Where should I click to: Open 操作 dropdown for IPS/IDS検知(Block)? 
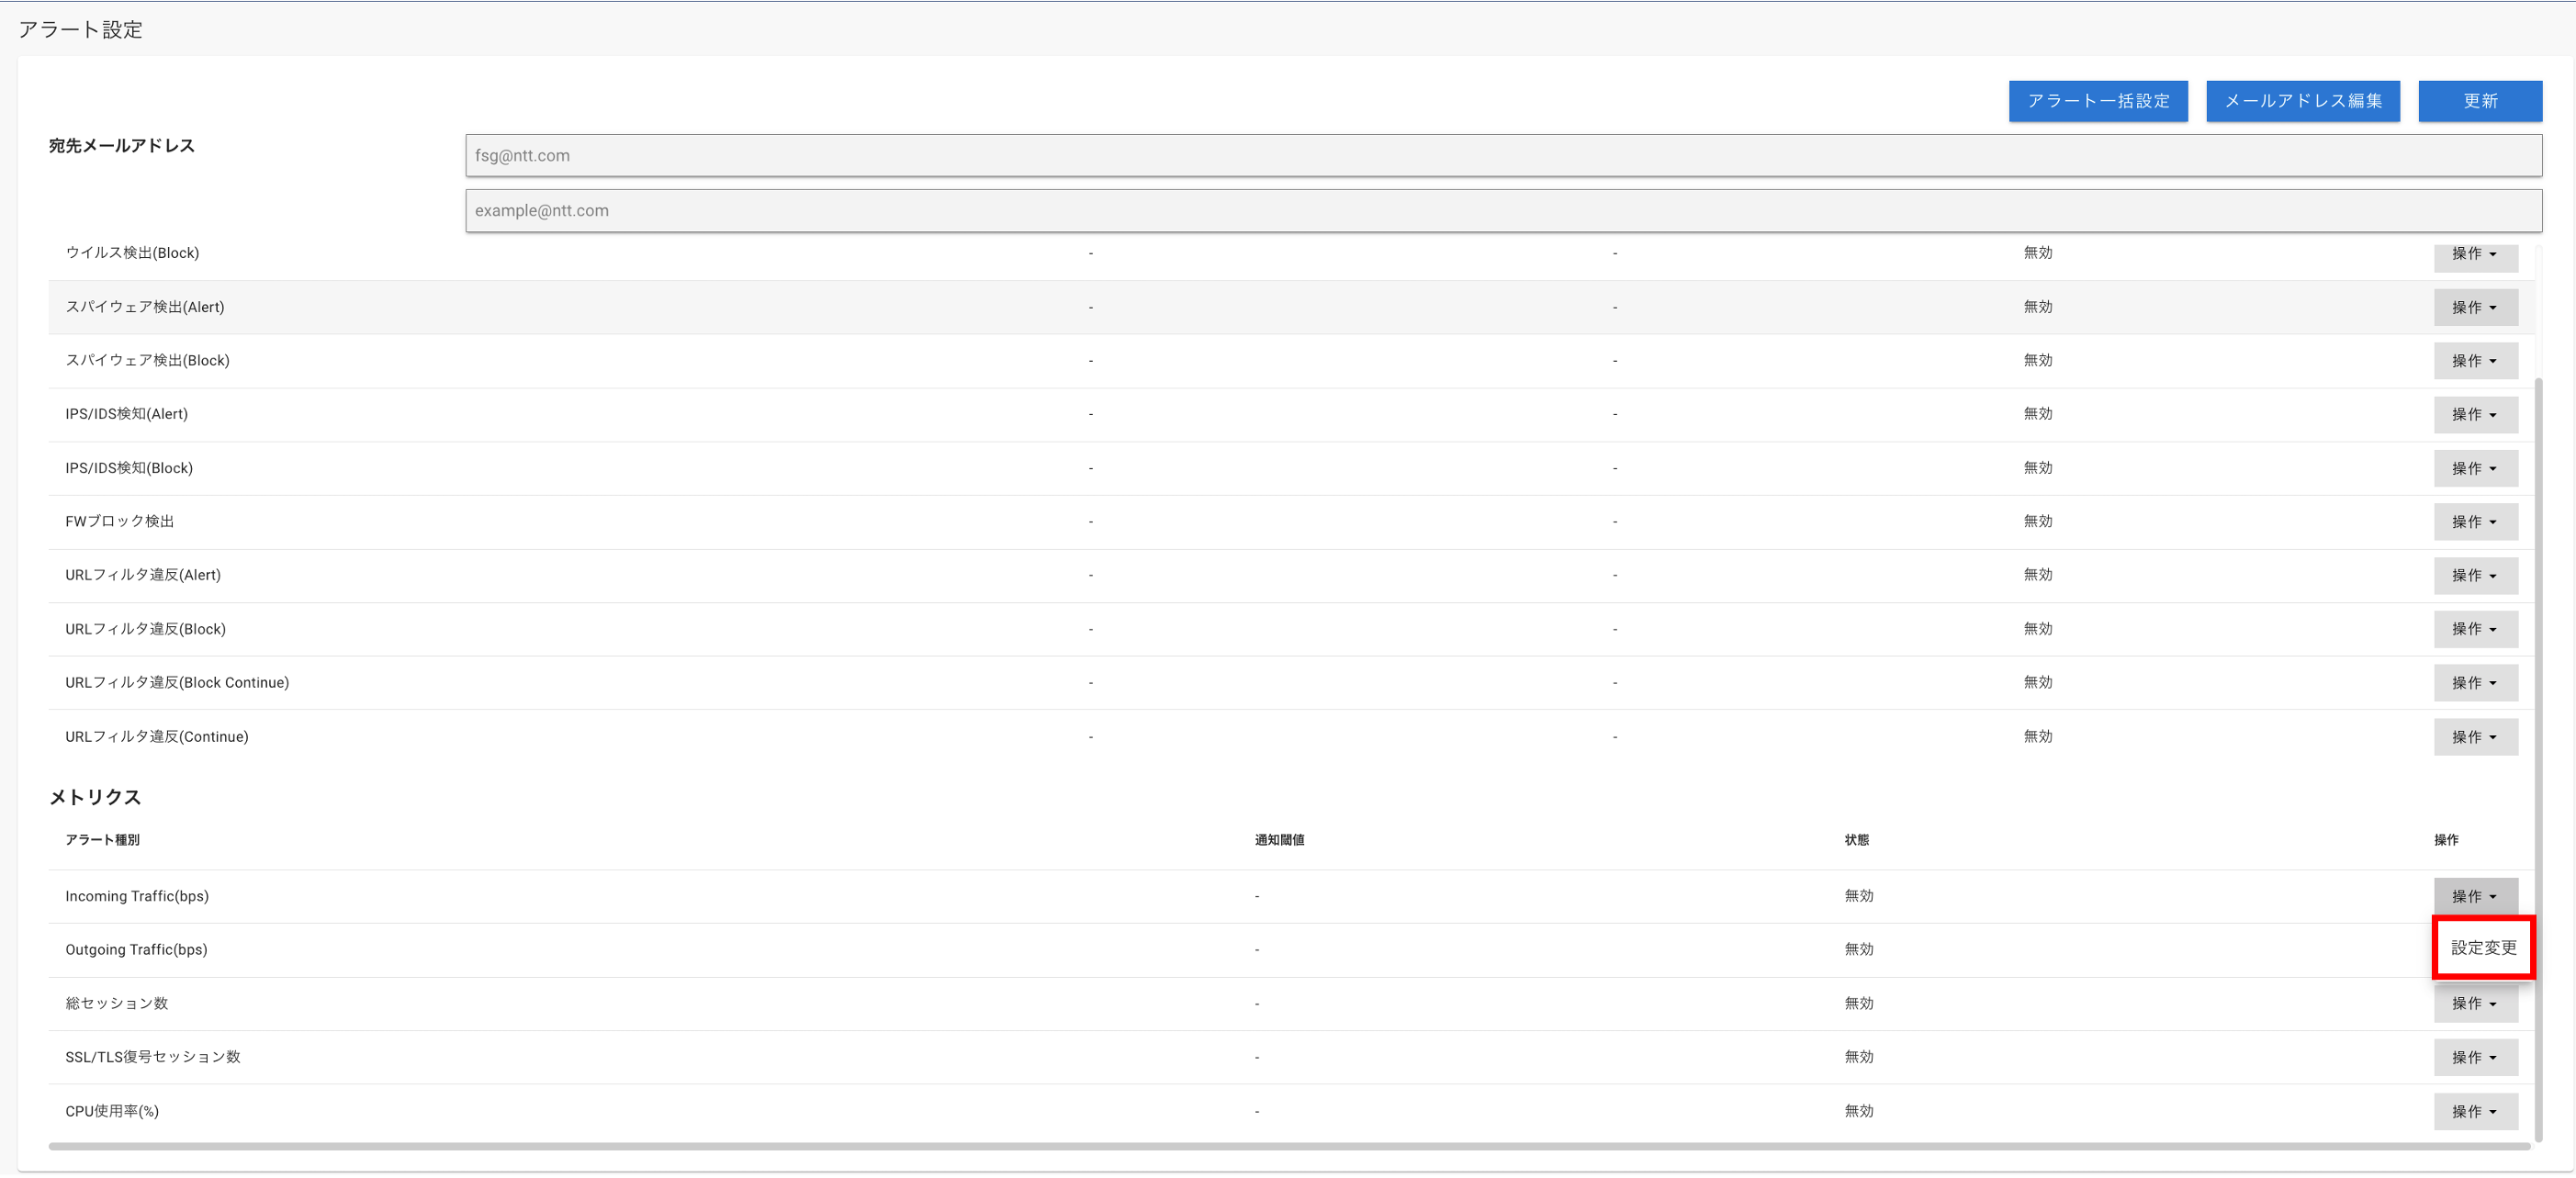pyautogui.click(x=2475, y=468)
